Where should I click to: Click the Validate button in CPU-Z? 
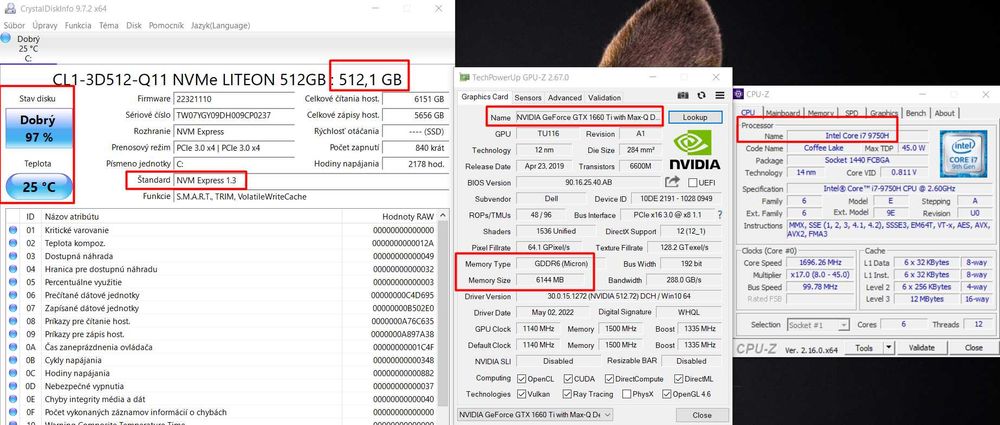(921, 348)
